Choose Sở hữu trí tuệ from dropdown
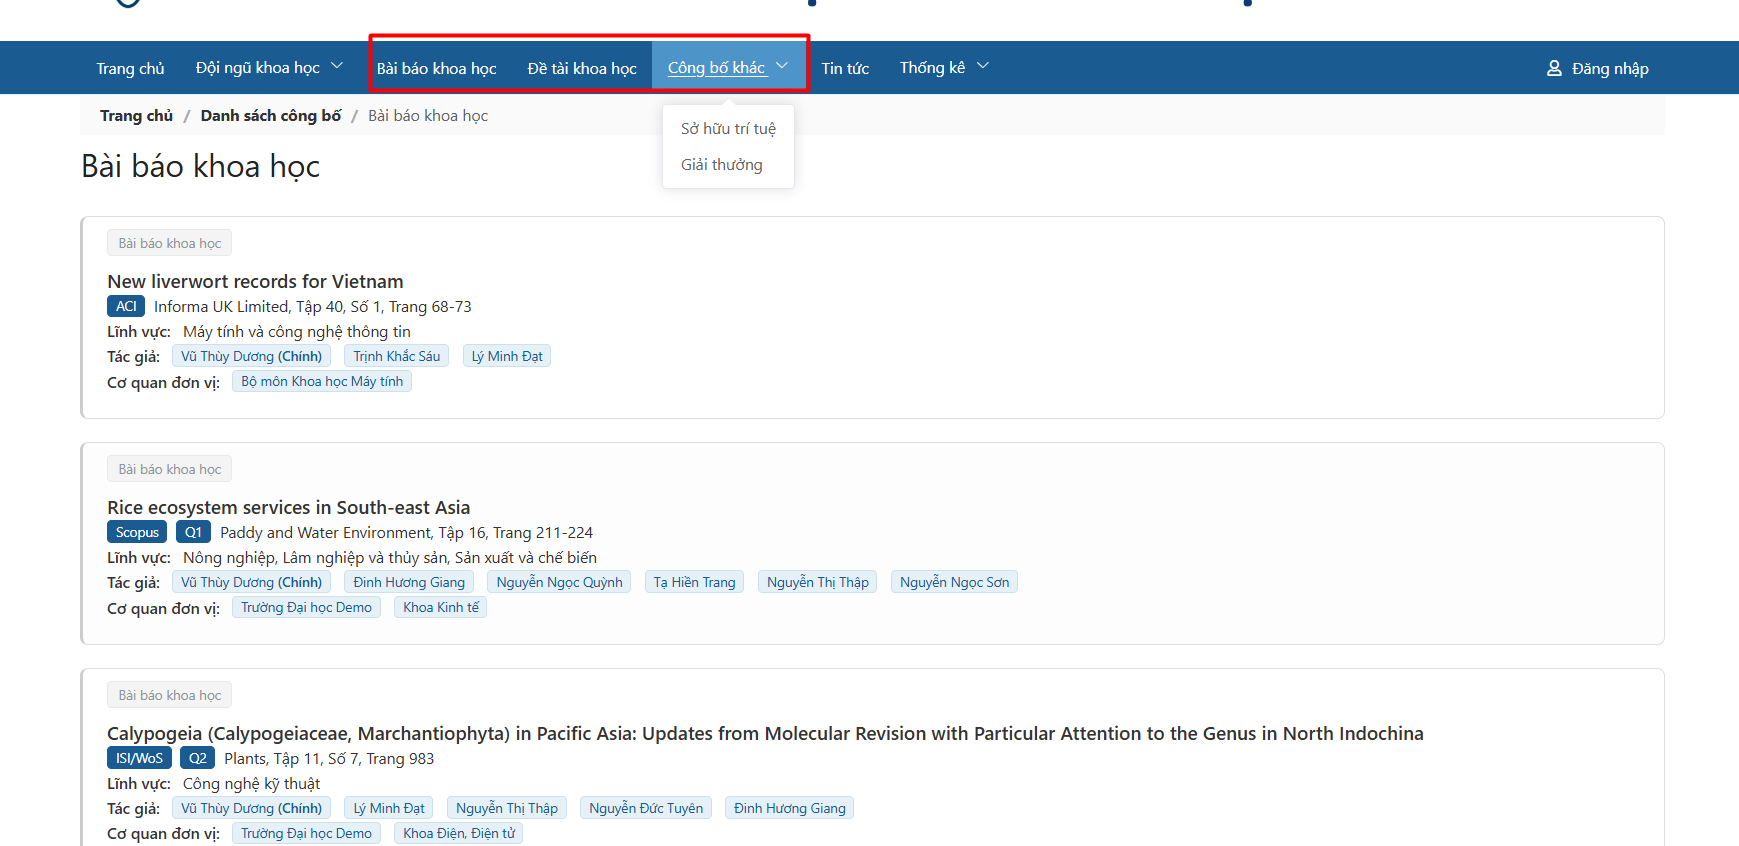1739x846 pixels. (728, 129)
